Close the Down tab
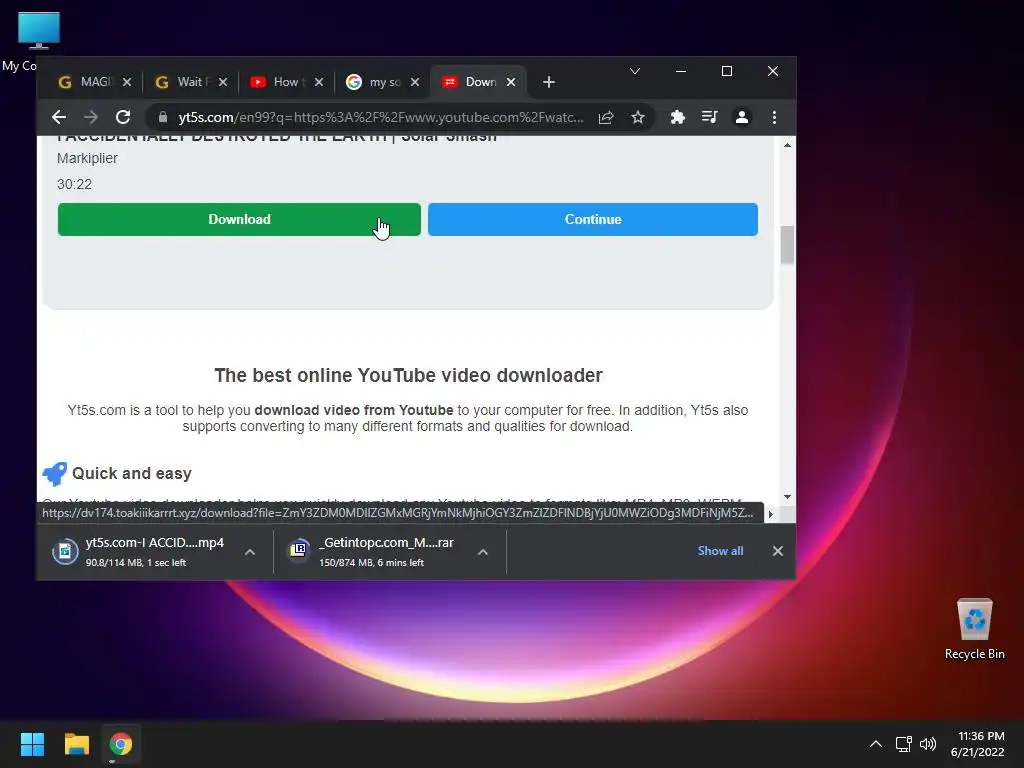This screenshot has width=1024, height=768. tap(511, 82)
